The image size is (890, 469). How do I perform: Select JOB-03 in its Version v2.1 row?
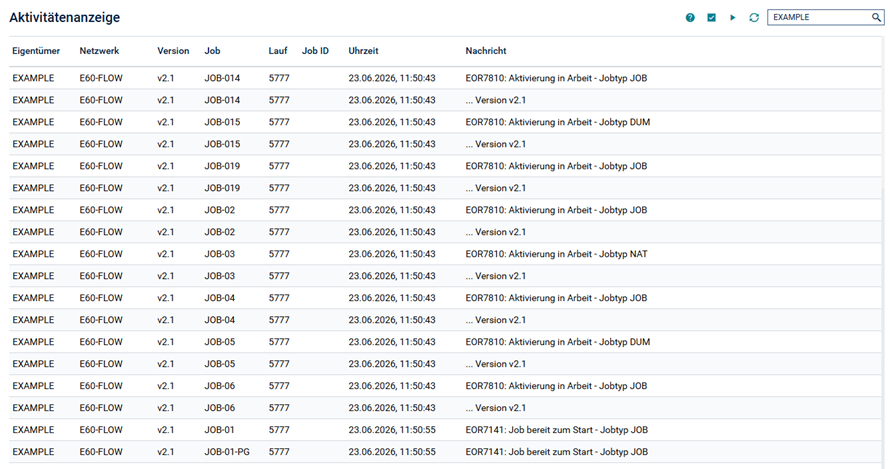220,277
